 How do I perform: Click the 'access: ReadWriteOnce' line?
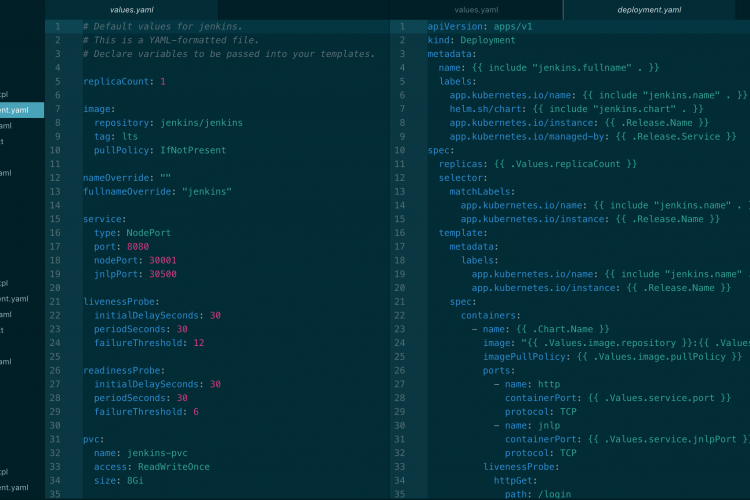coord(152,467)
